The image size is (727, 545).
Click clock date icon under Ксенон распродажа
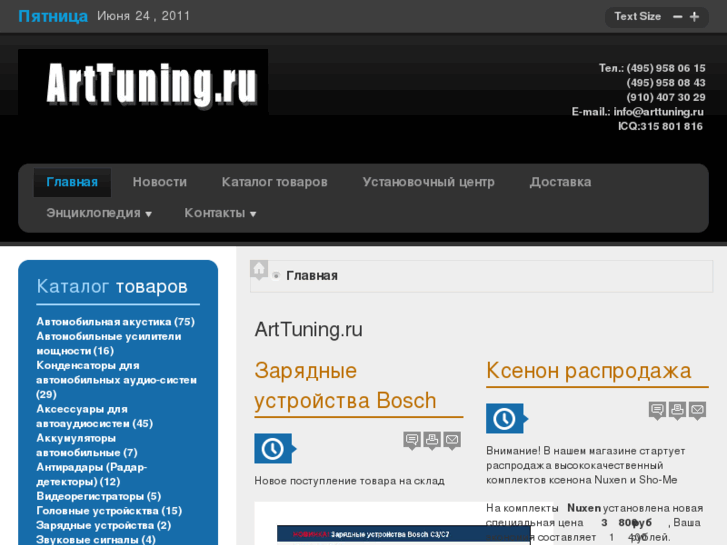507,418
